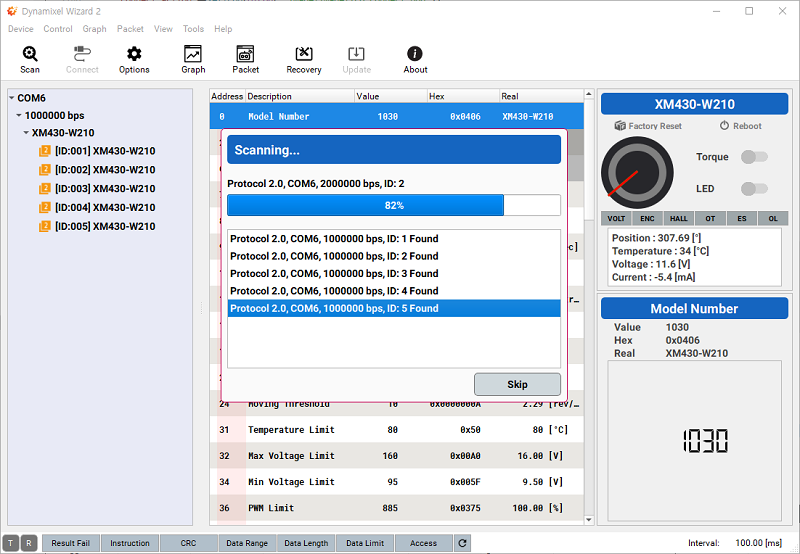This screenshot has width=800, height=554.
Task: Select the Max Voltage Limit row
Action: [x=396, y=456]
